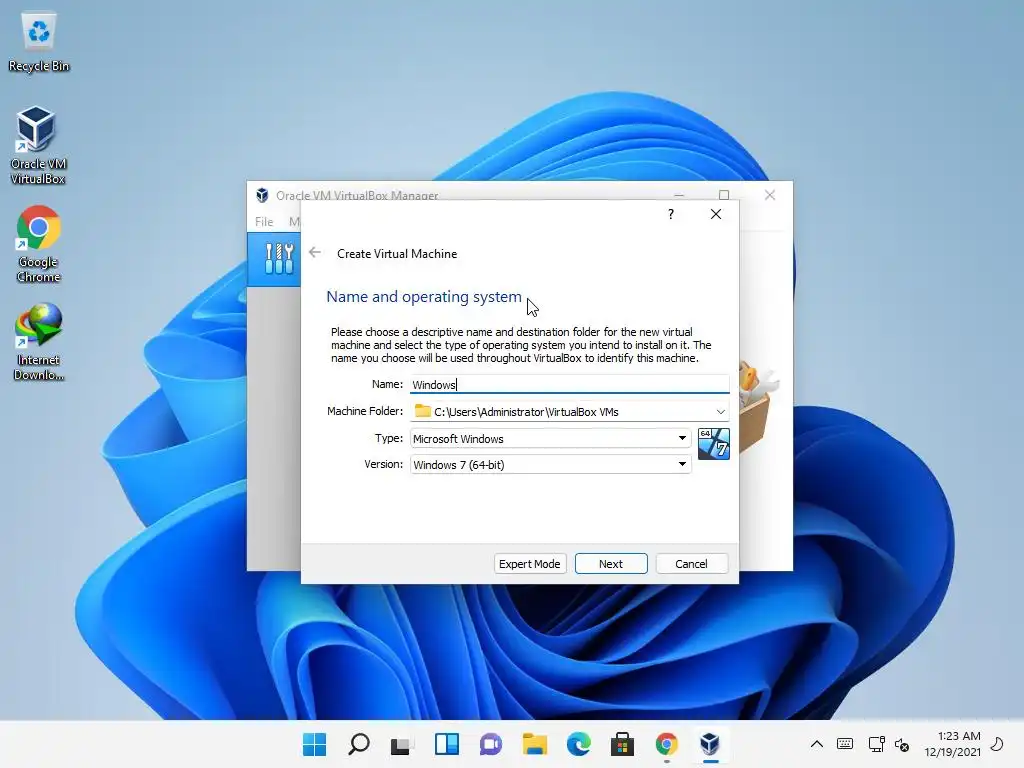Click the touch keyboard tray icon
Image resolution: width=1024 pixels, height=768 pixels.
tap(844, 744)
